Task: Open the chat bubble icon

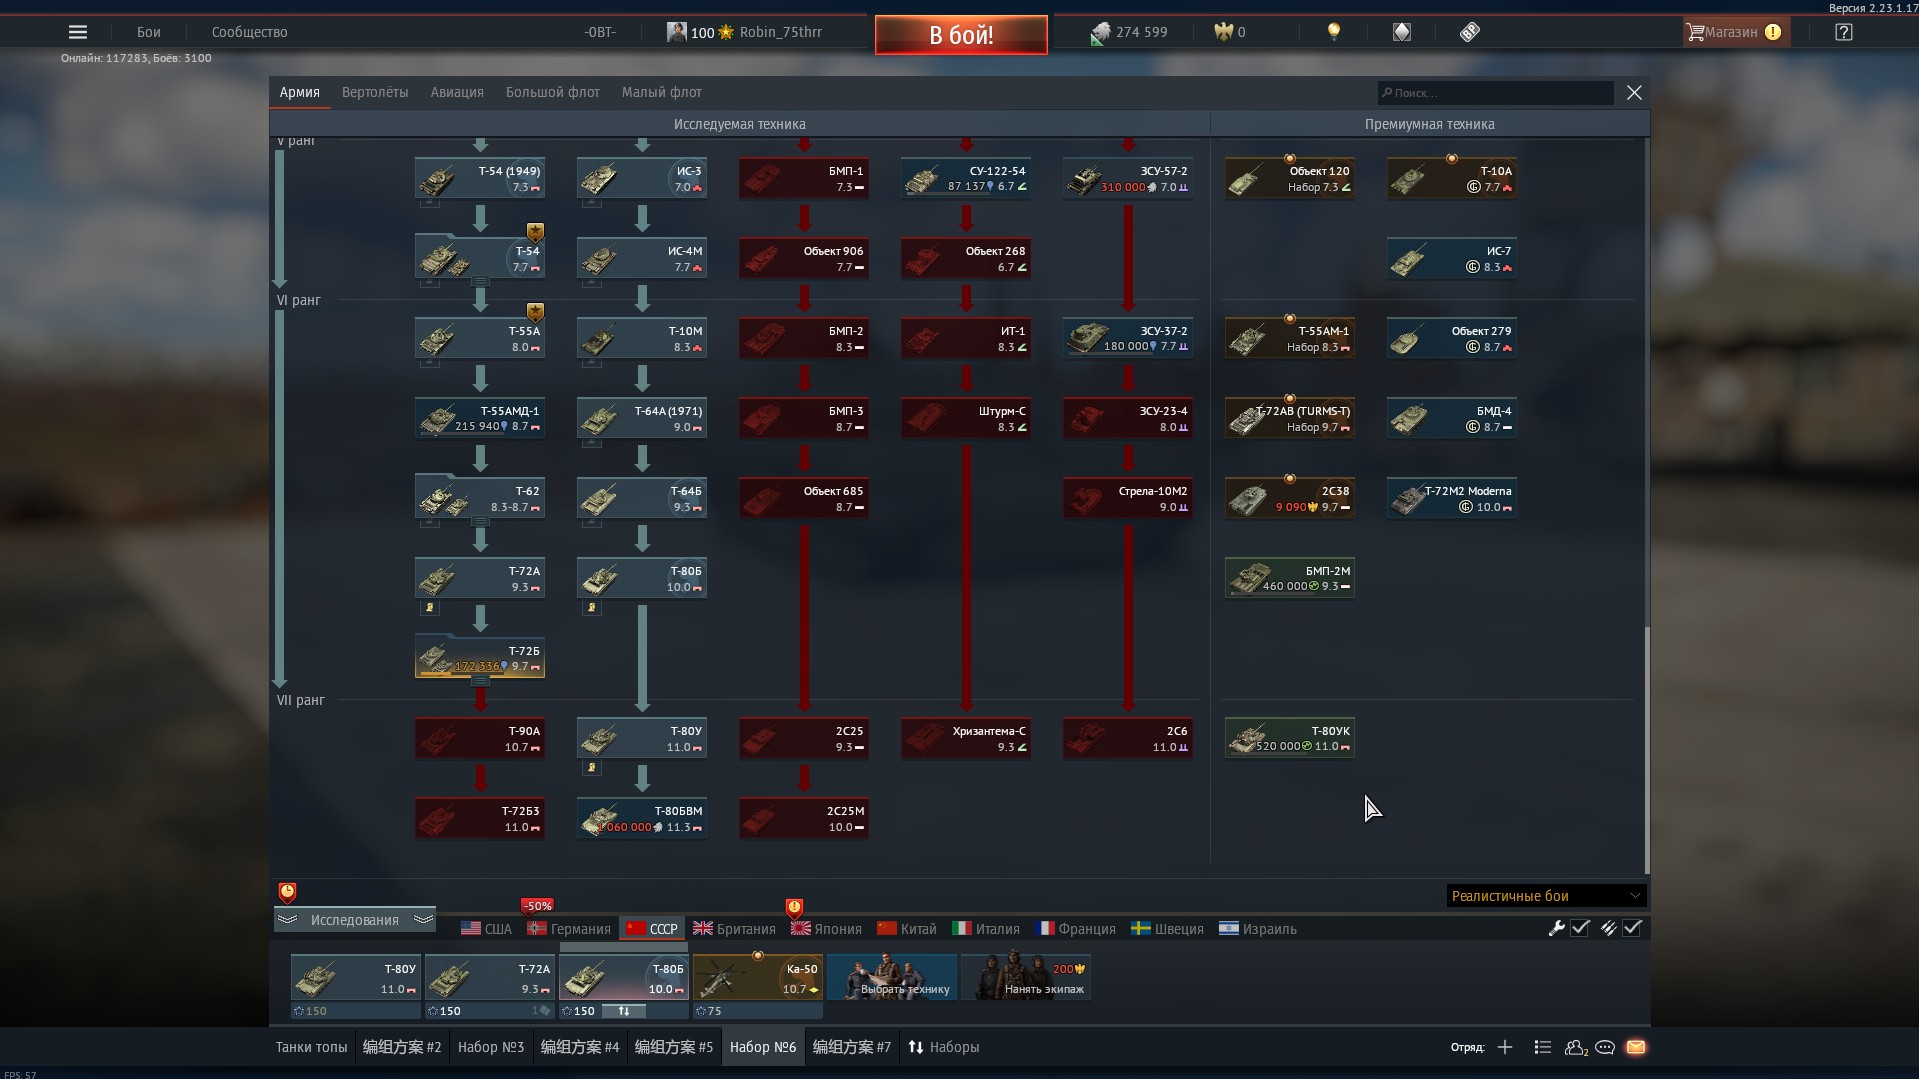Action: point(1605,1047)
